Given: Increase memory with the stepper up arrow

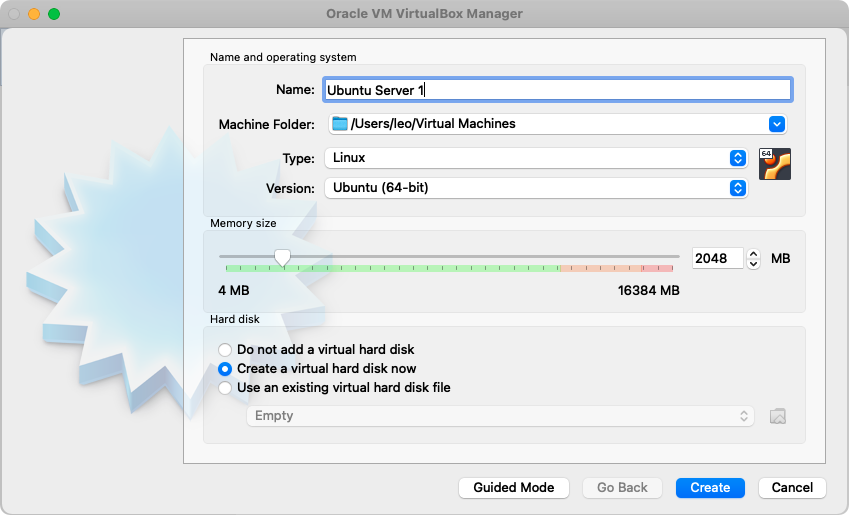Looking at the screenshot, I should [x=754, y=254].
